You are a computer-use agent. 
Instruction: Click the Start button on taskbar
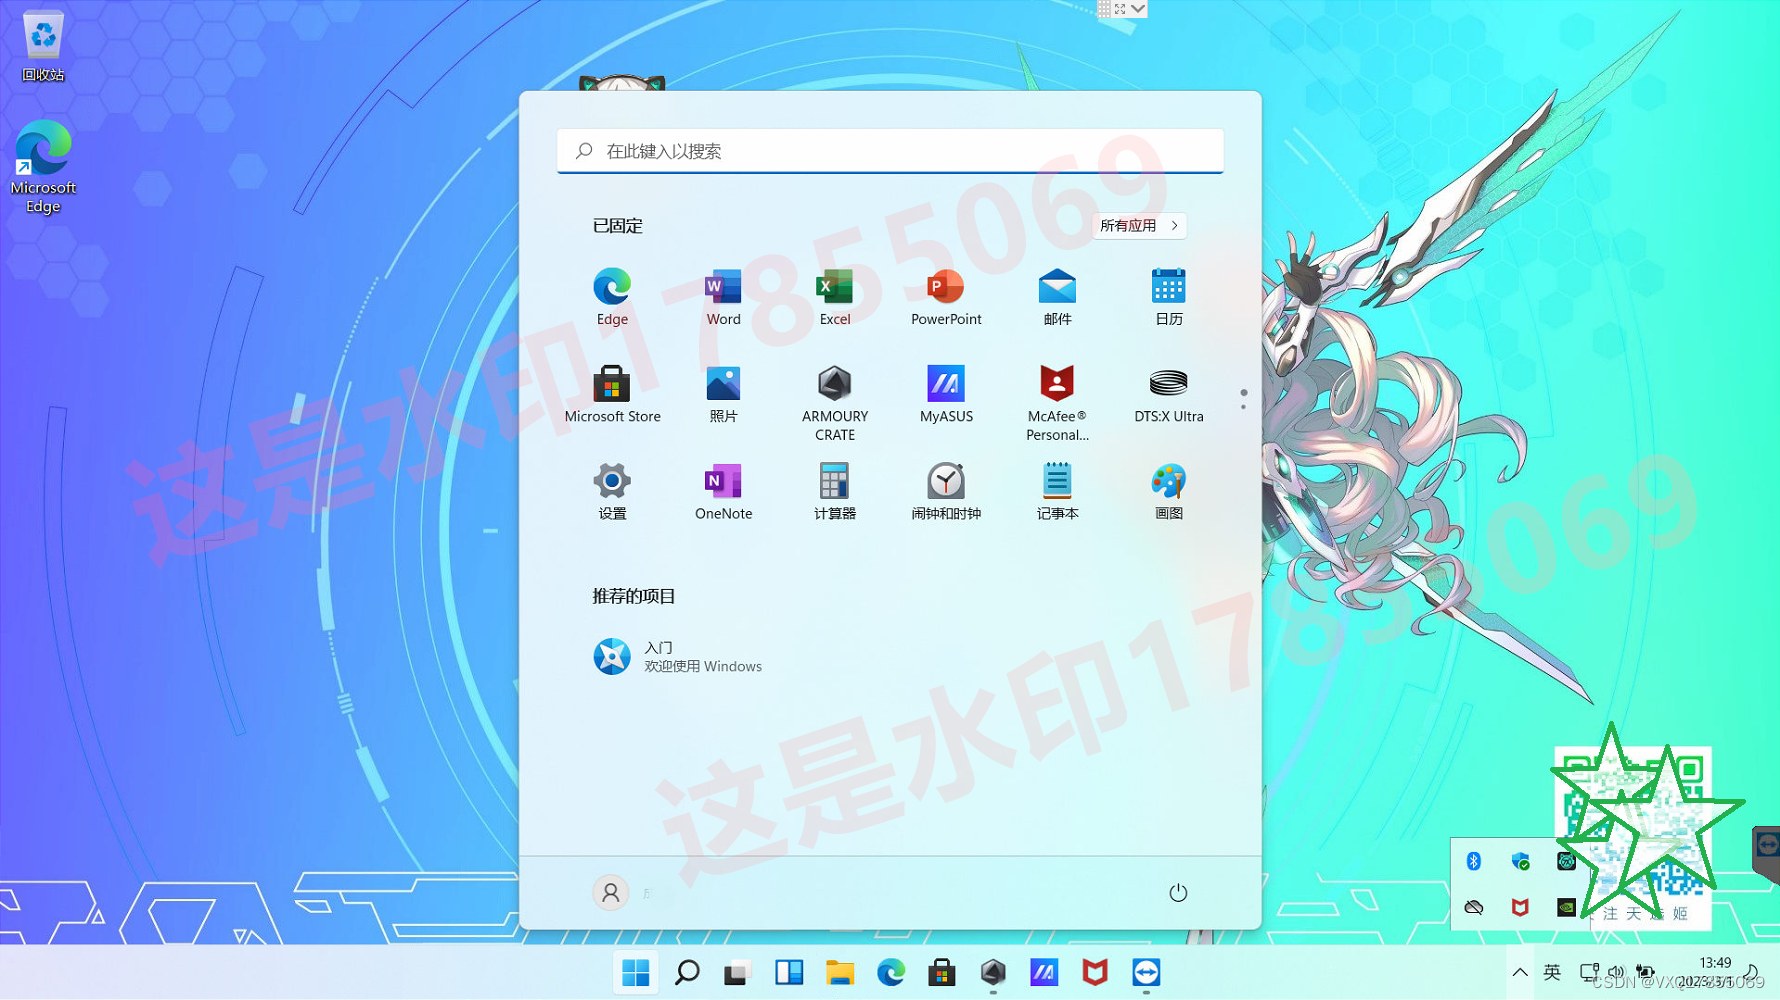(x=635, y=972)
